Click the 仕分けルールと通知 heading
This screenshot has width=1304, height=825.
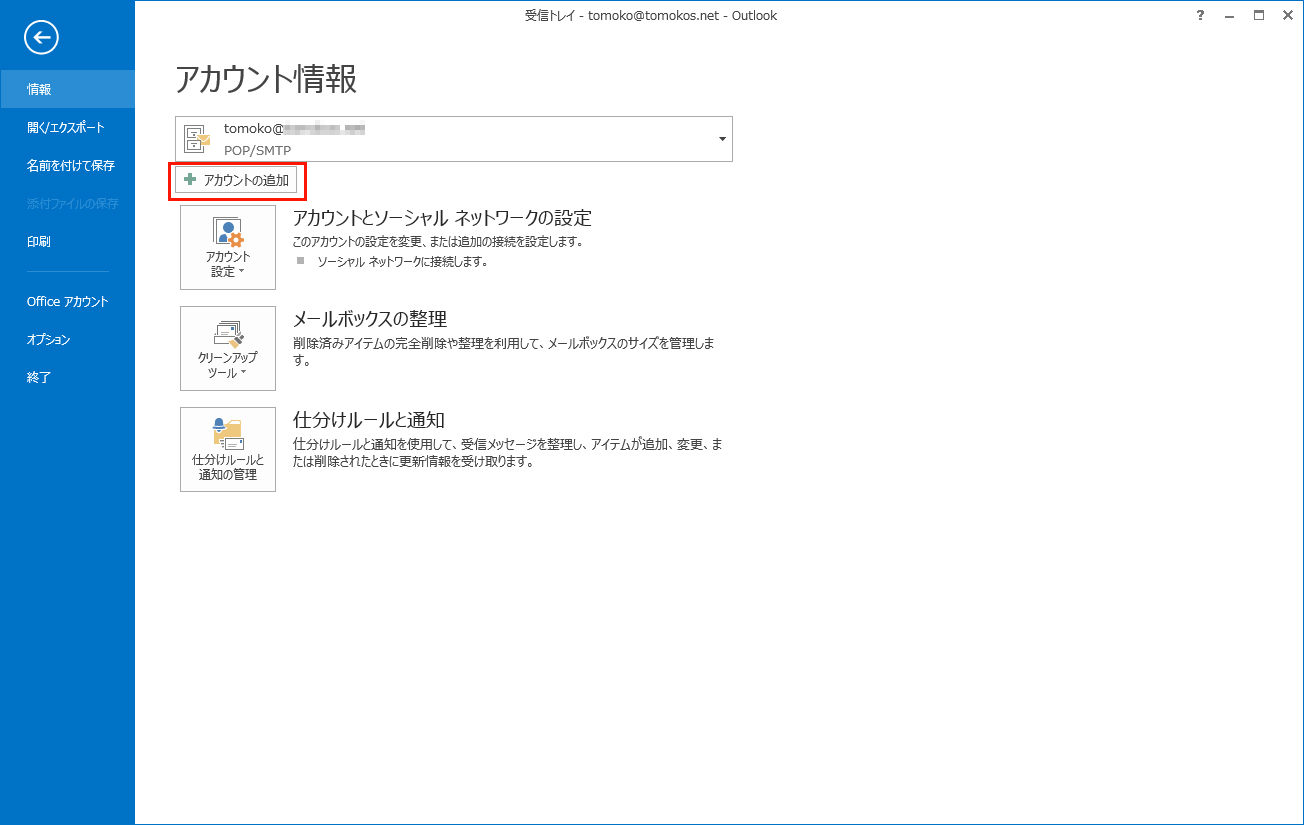pos(368,420)
